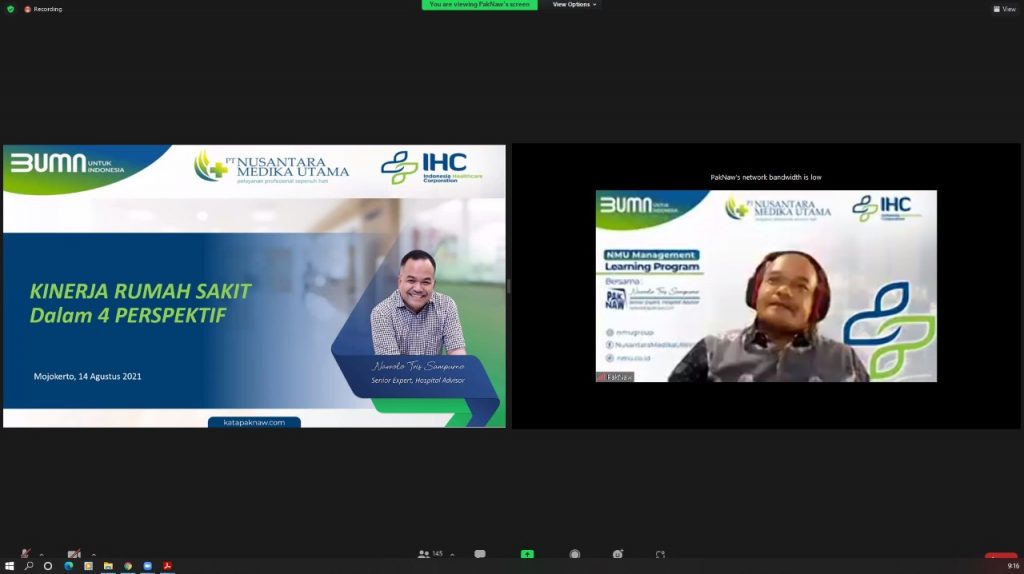Image resolution: width=1024 pixels, height=574 pixels.
Task: Start video with the camera icon
Action: tap(73, 553)
